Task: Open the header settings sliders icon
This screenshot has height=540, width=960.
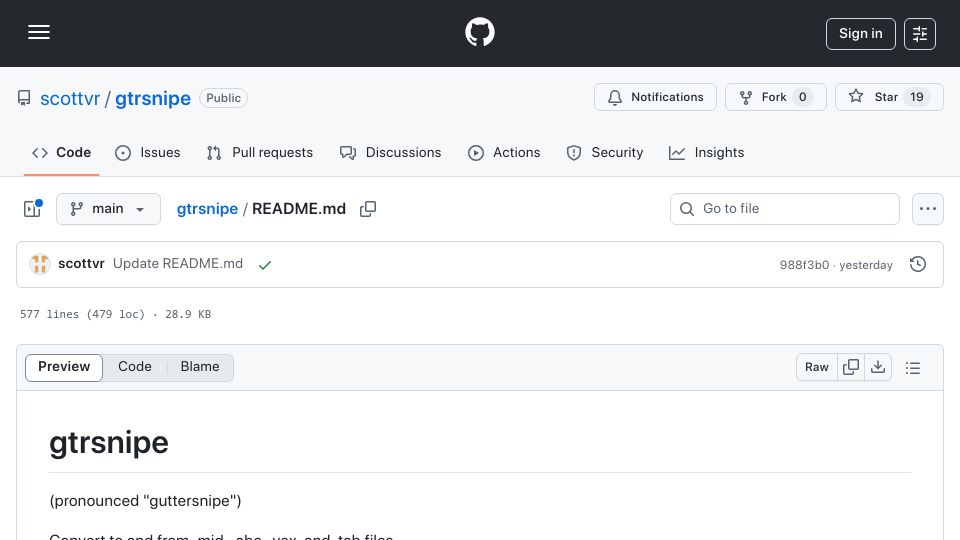Action: 920,34
